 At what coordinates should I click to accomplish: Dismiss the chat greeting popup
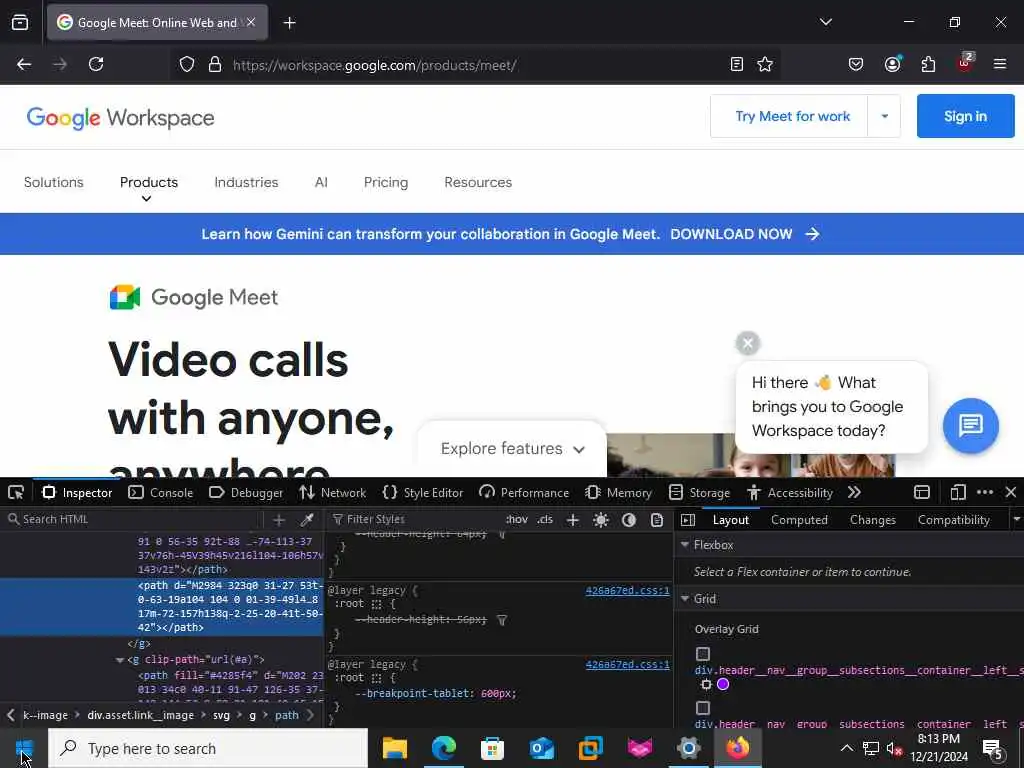click(x=748, y=343)
